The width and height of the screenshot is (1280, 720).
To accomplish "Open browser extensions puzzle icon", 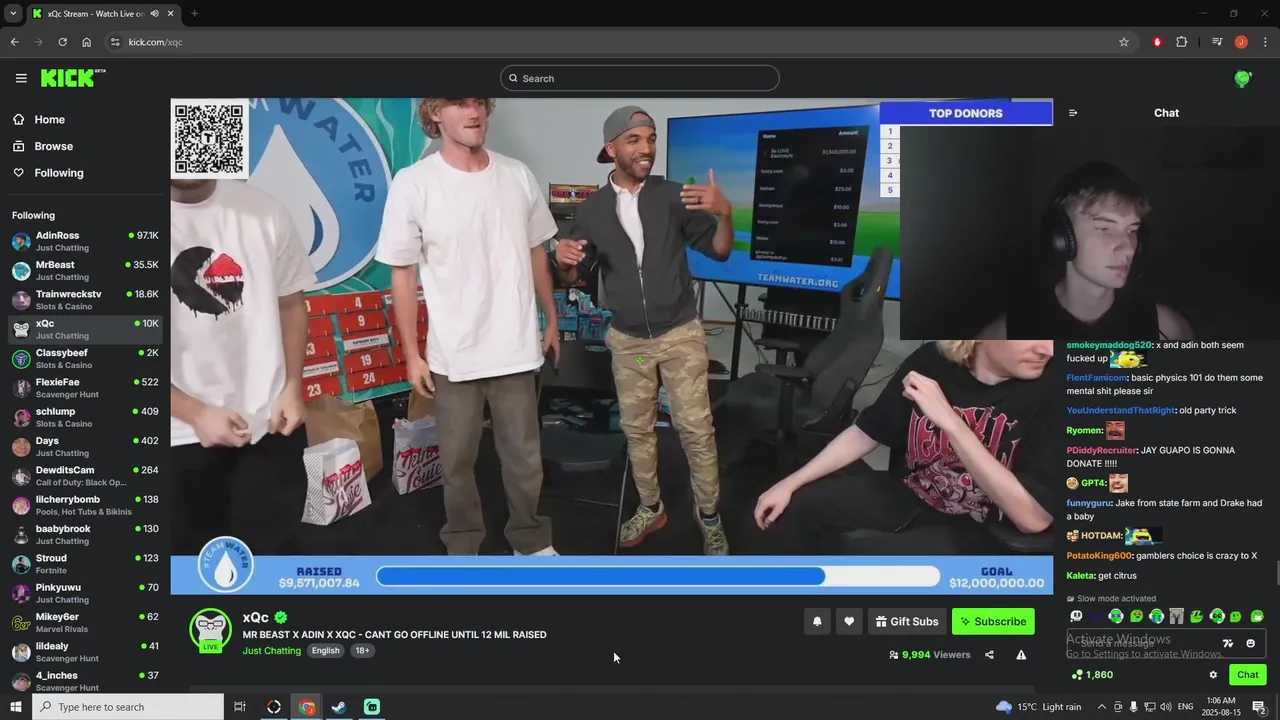I will (1182, 42).
